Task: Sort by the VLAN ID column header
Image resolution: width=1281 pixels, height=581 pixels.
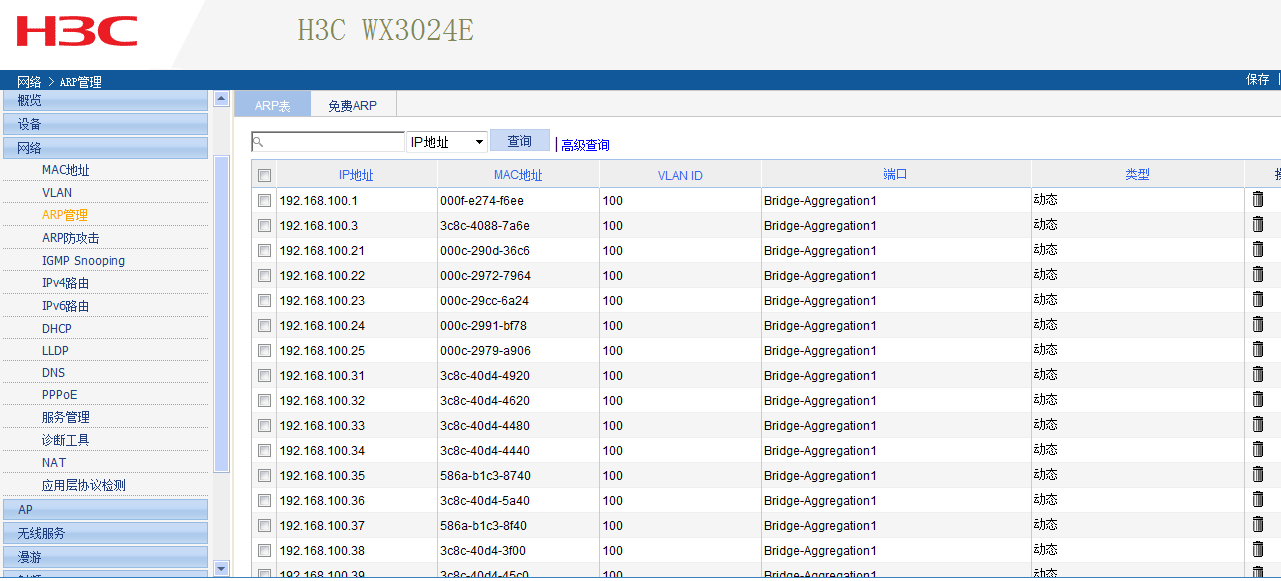Action: 680,175
